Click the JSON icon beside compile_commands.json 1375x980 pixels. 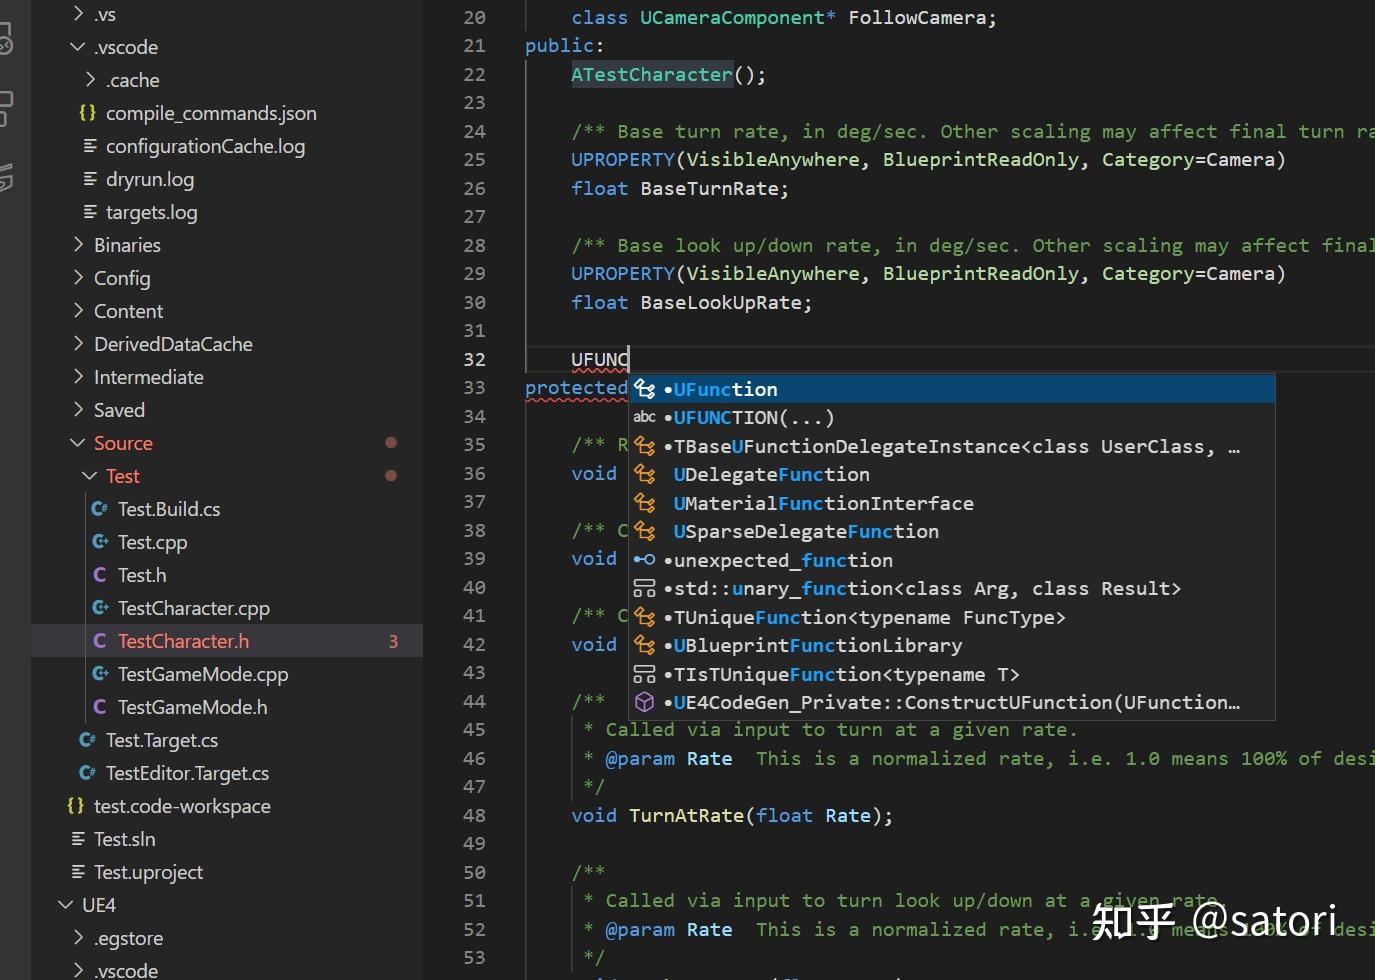point(87,113)
